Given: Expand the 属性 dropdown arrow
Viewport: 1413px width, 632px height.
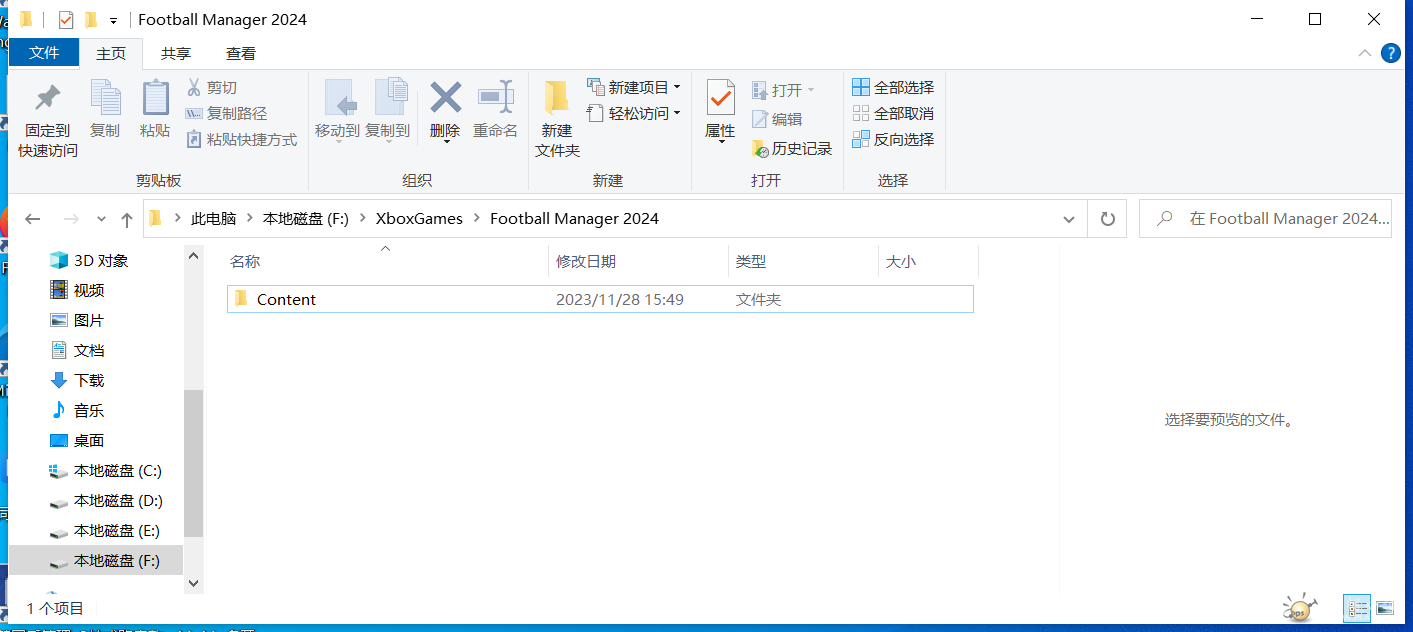Looking at the screenshot, I should point(720,141).
